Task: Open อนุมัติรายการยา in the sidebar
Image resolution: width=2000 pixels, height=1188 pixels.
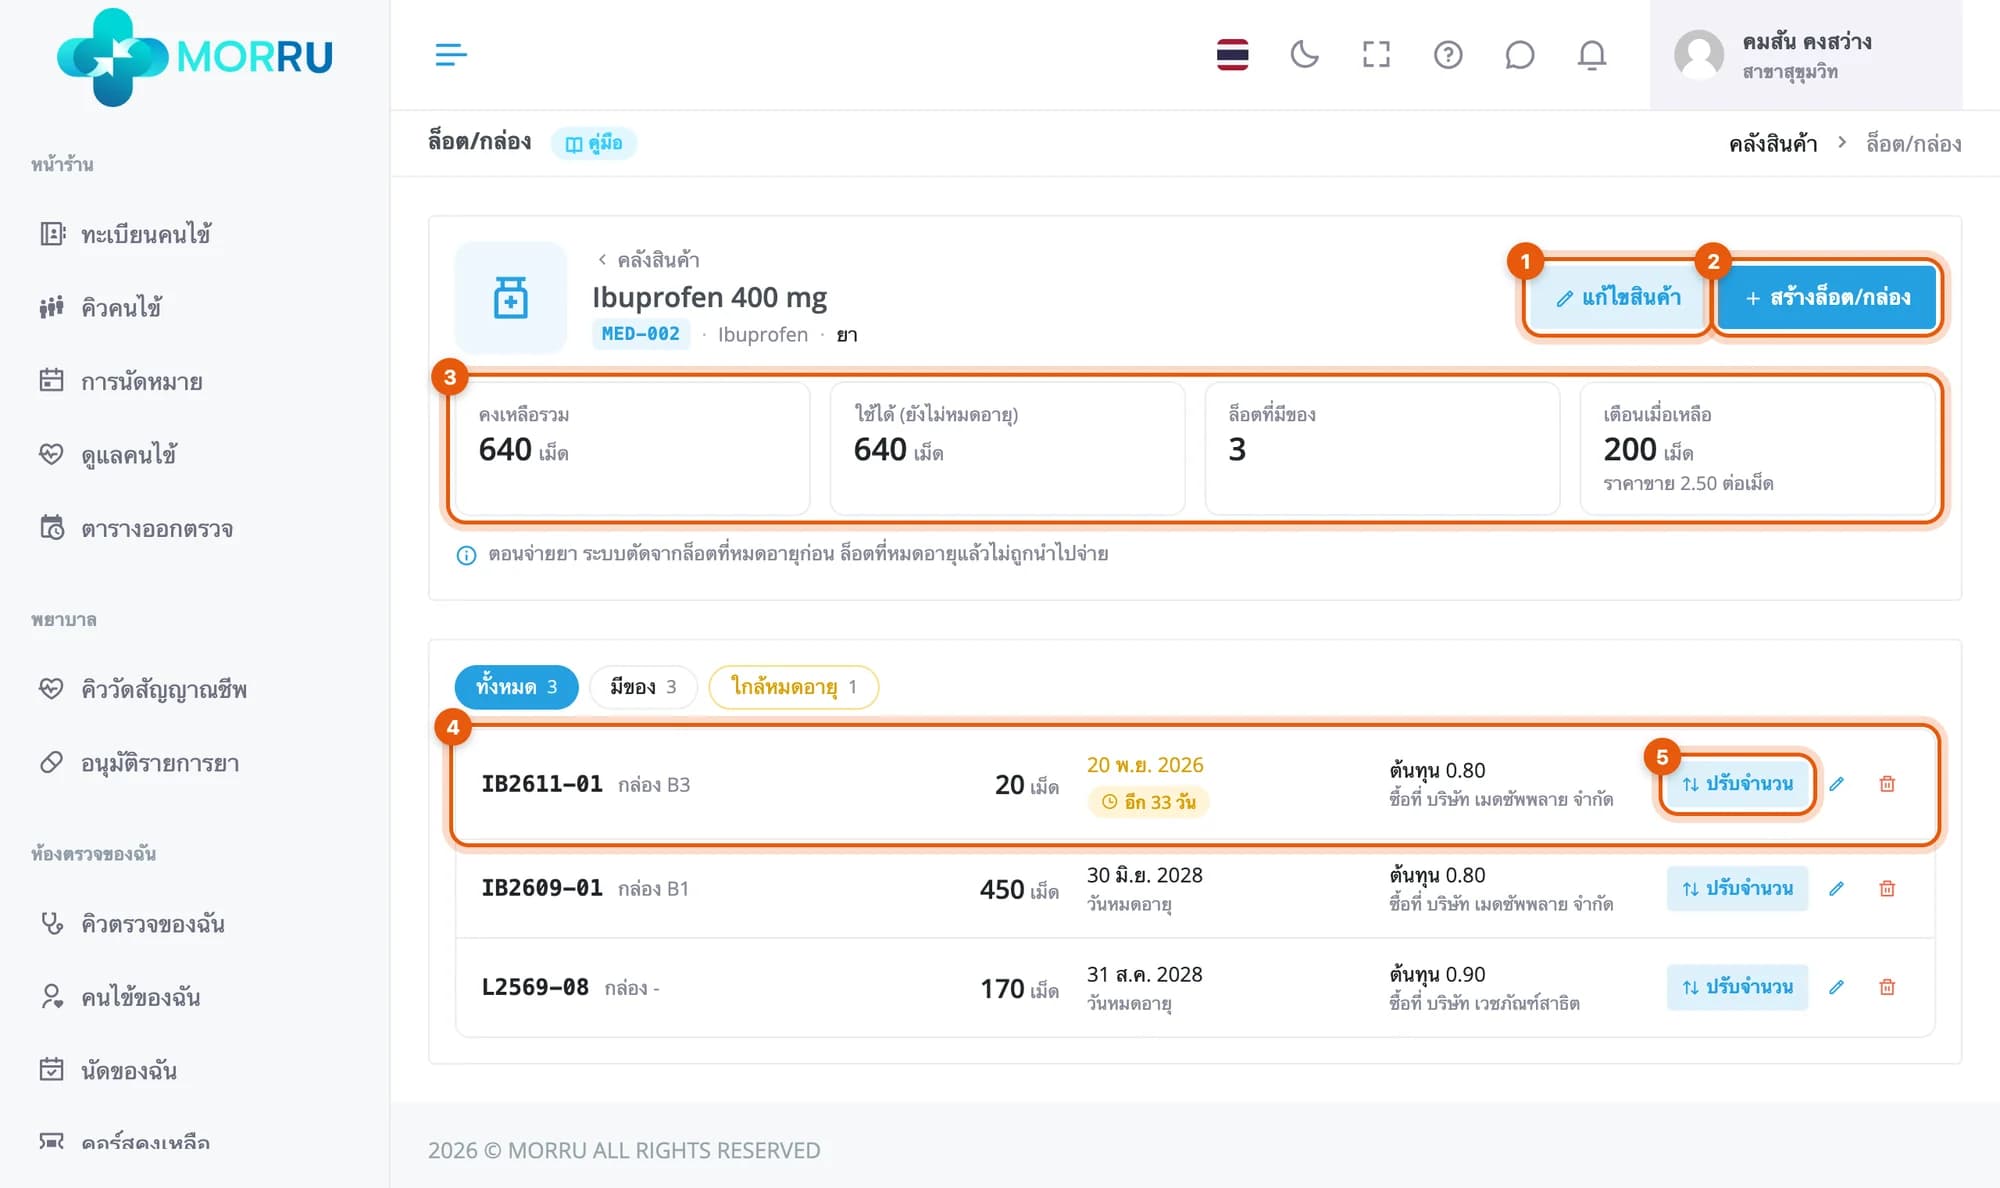Action: pos(139,763)
